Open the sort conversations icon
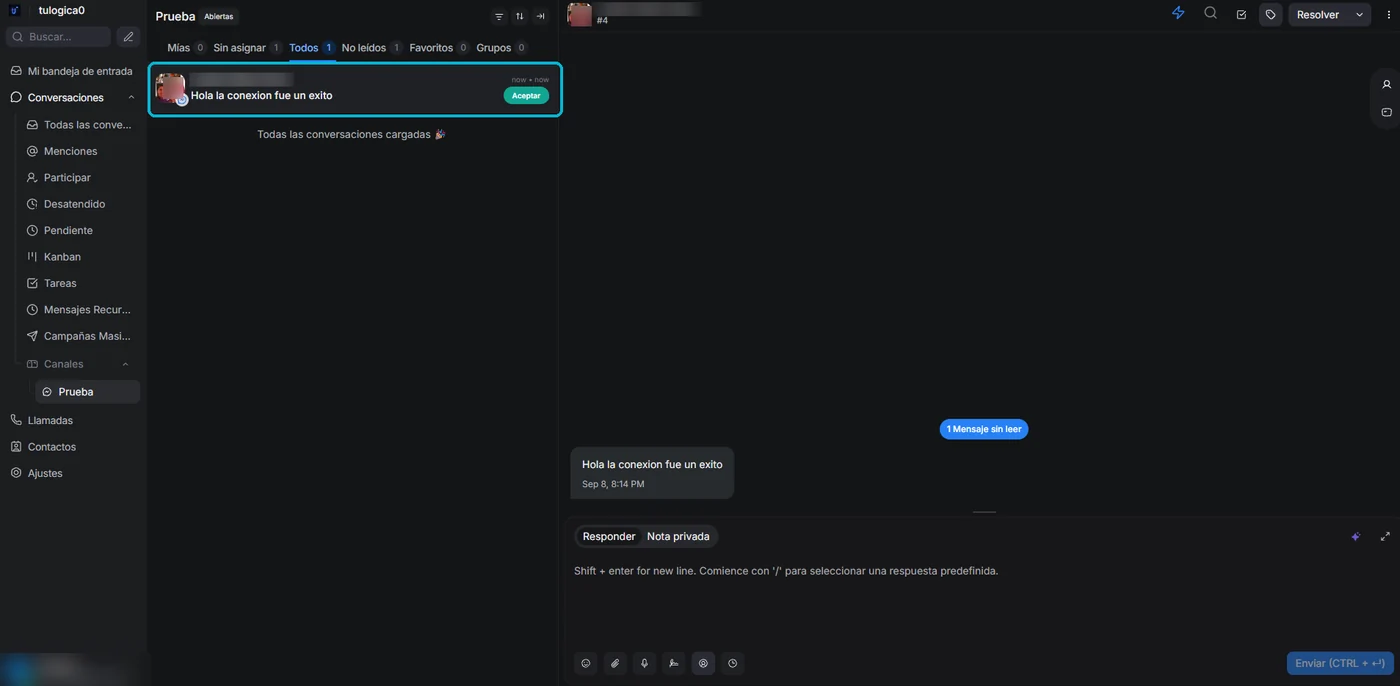 (520, 16)
